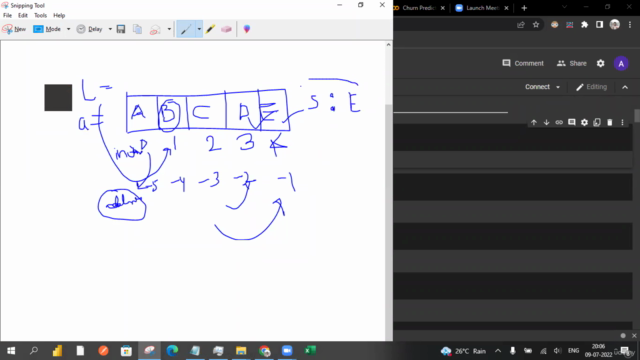This screenshot has height=360, width=640.
Task: Open the blue-red browser extension icon
Action: (569, 25)
